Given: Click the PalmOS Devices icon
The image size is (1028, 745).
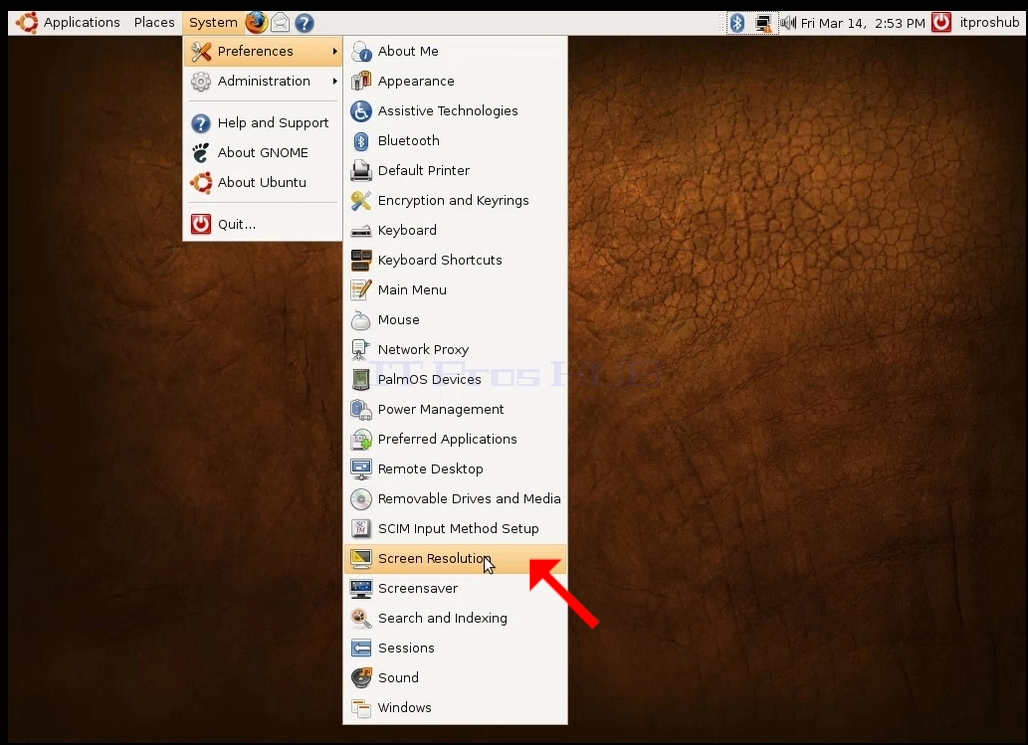Looking at the screenshot, I should (361, 380).
